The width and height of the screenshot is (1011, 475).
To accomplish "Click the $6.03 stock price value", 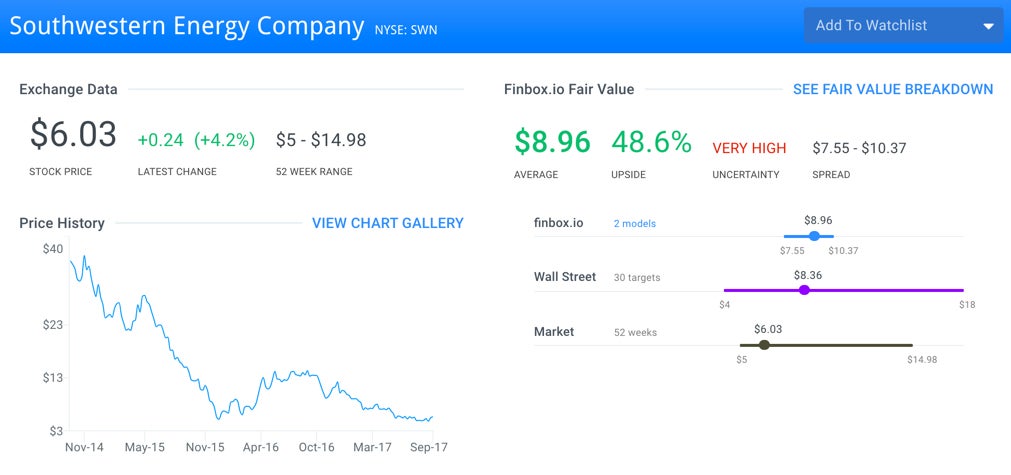I will 73,135.
